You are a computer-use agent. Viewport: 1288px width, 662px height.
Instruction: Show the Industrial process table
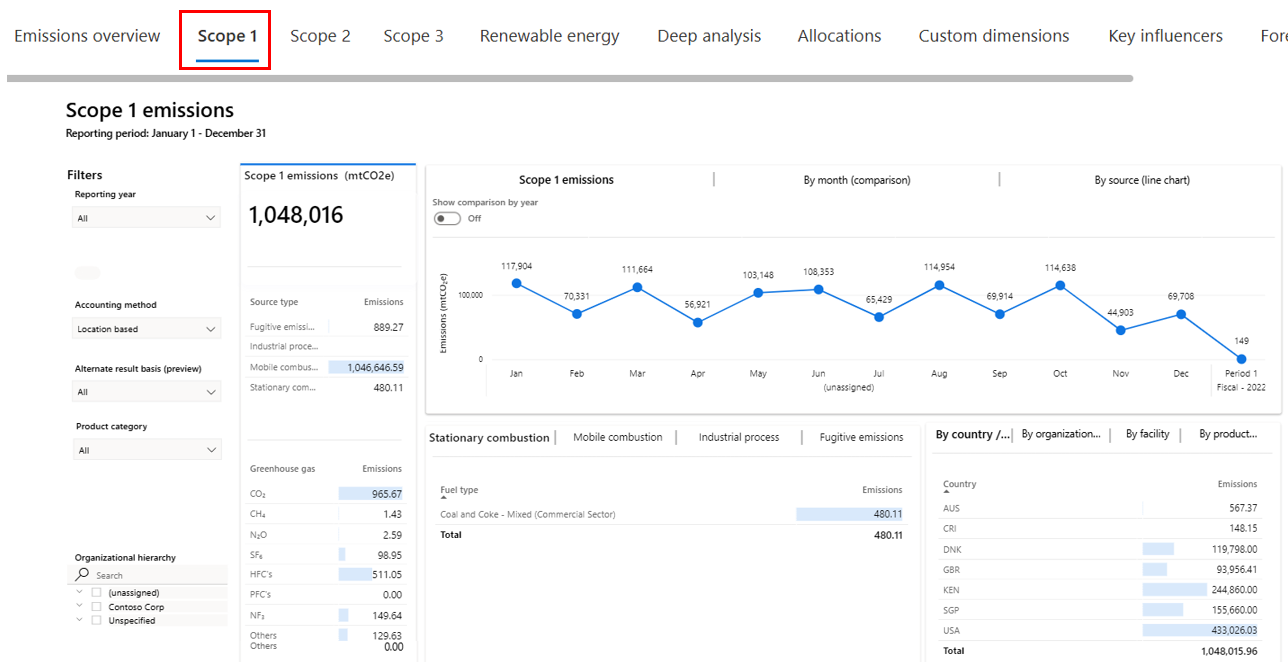click(x=739, y=437)
